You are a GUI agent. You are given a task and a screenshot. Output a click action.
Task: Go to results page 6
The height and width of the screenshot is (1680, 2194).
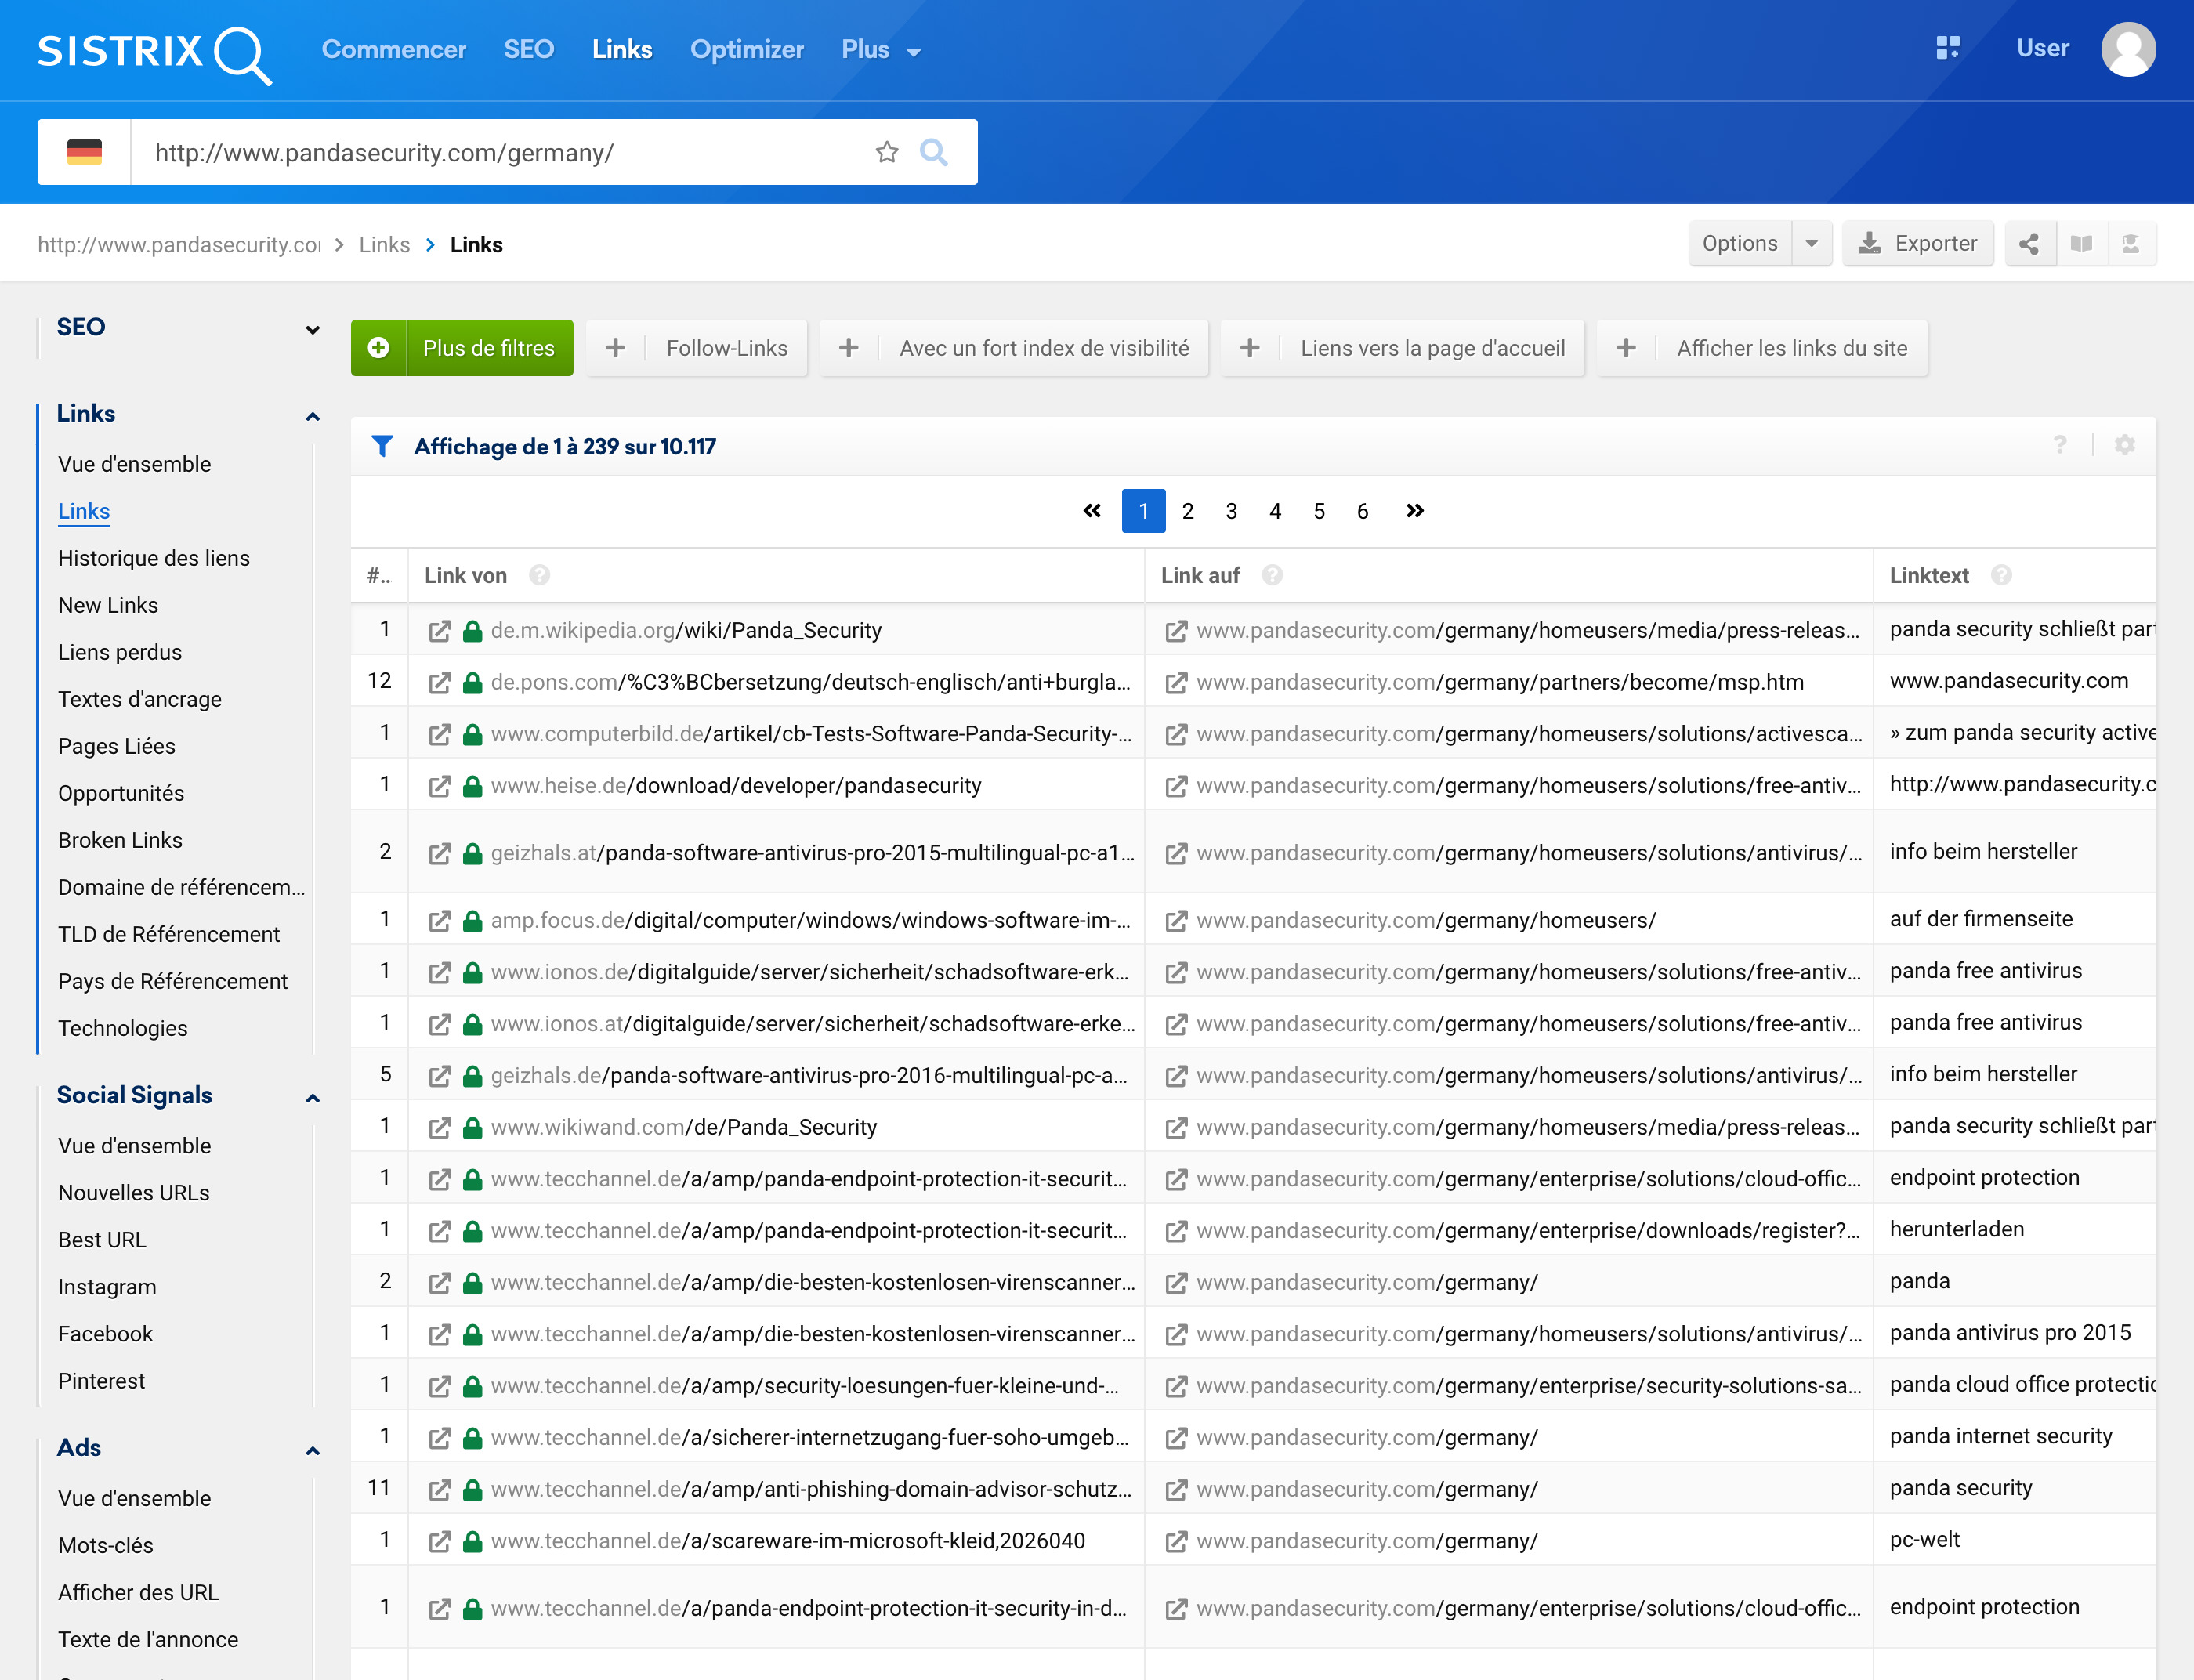pos(1362,511)
